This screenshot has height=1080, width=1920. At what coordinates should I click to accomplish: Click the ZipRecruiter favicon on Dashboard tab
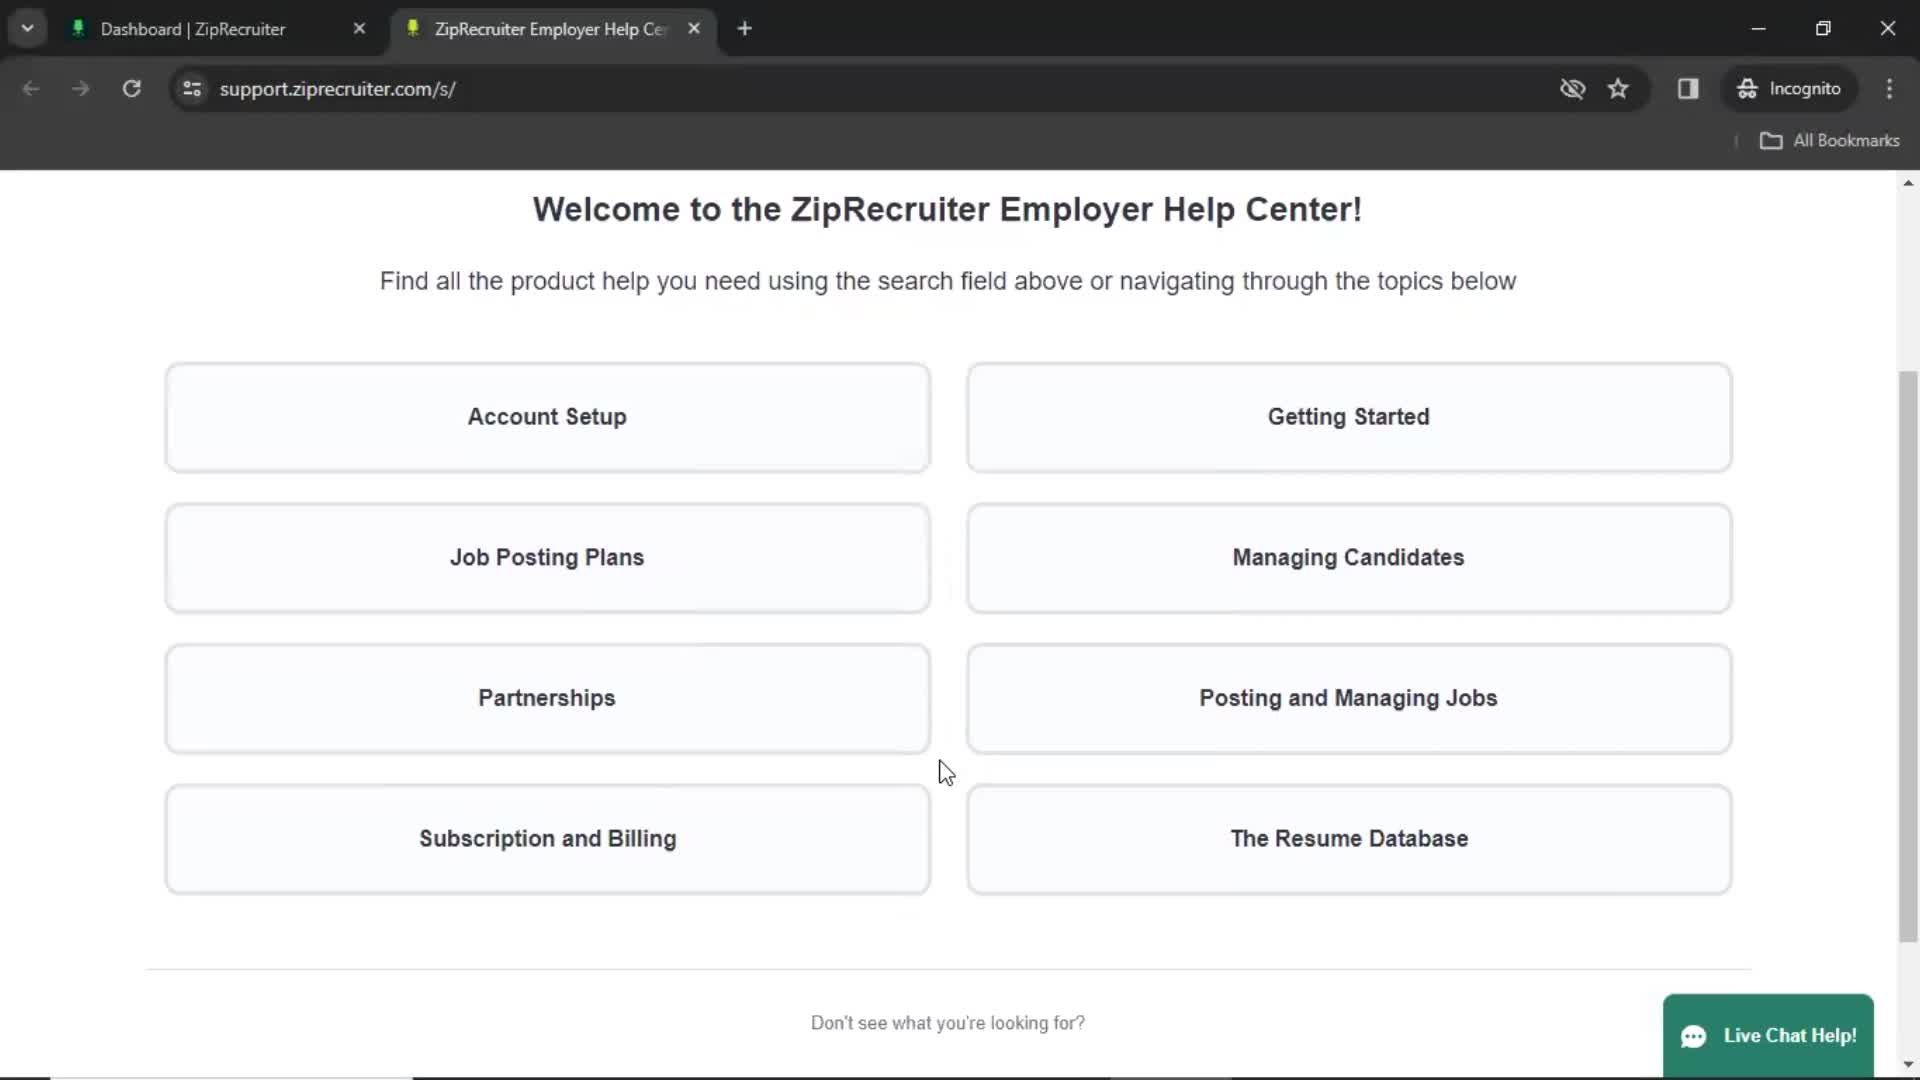tap(78, 28)
